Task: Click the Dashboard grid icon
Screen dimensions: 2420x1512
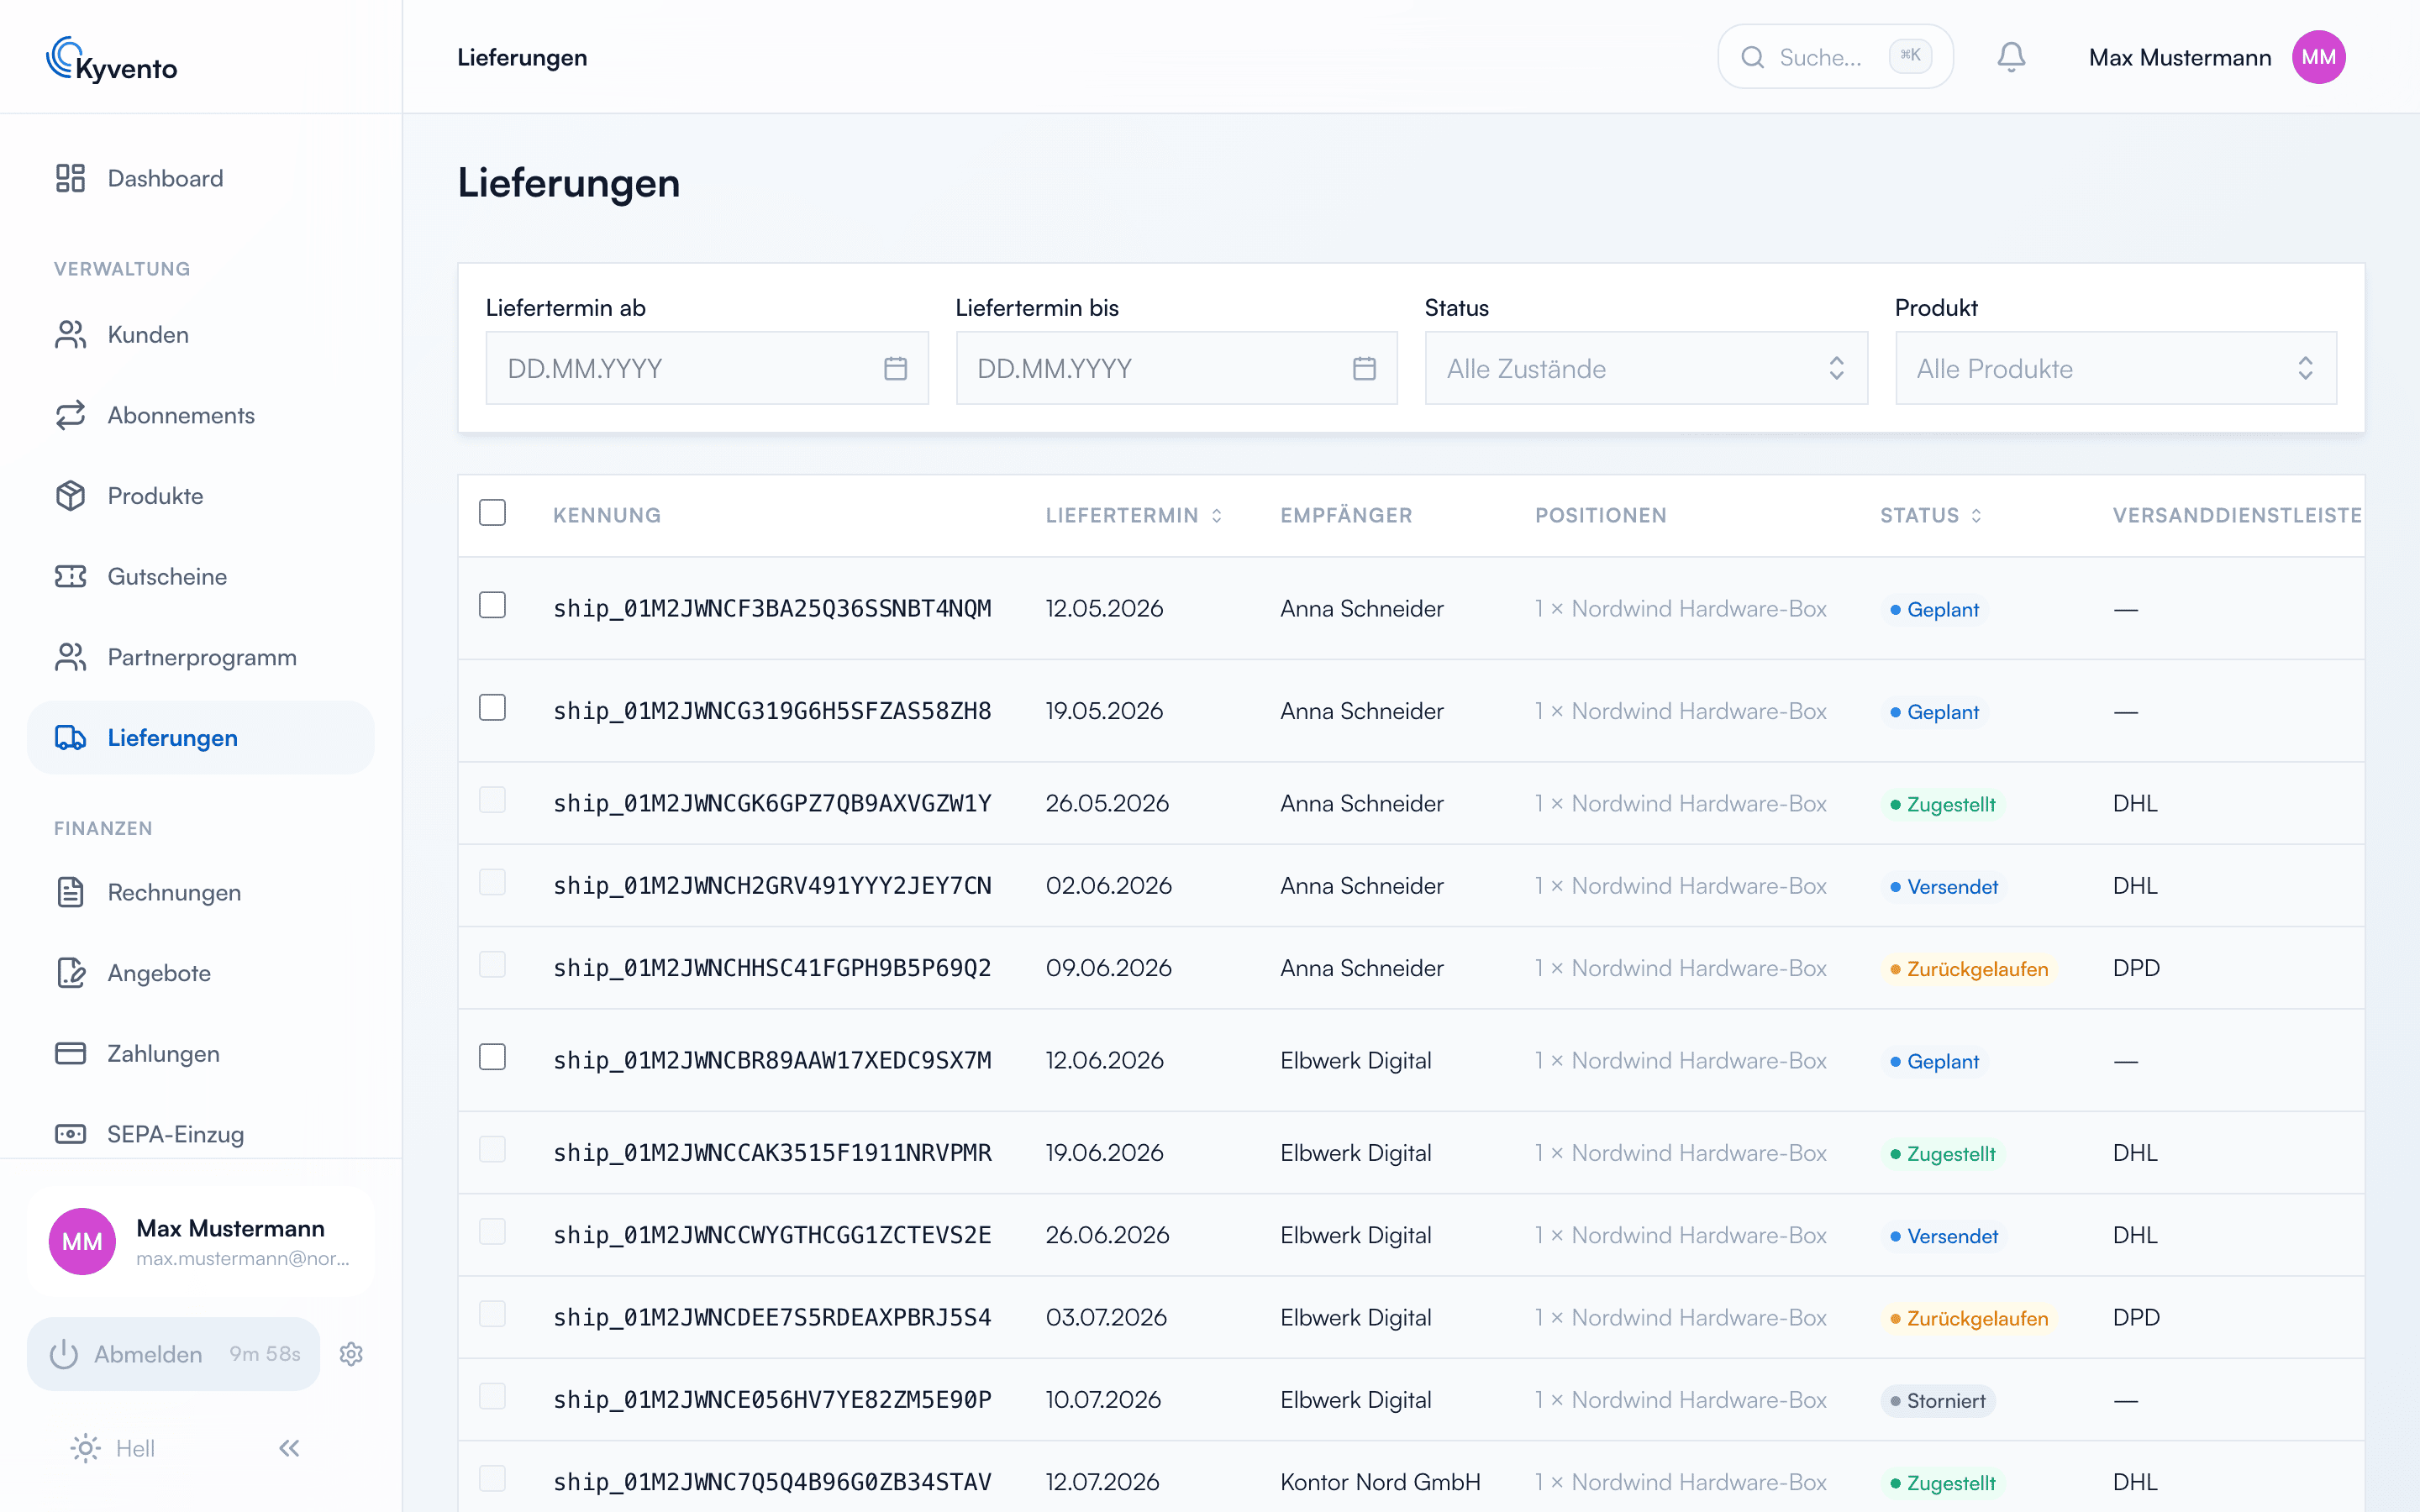Action: click(70, 178)
